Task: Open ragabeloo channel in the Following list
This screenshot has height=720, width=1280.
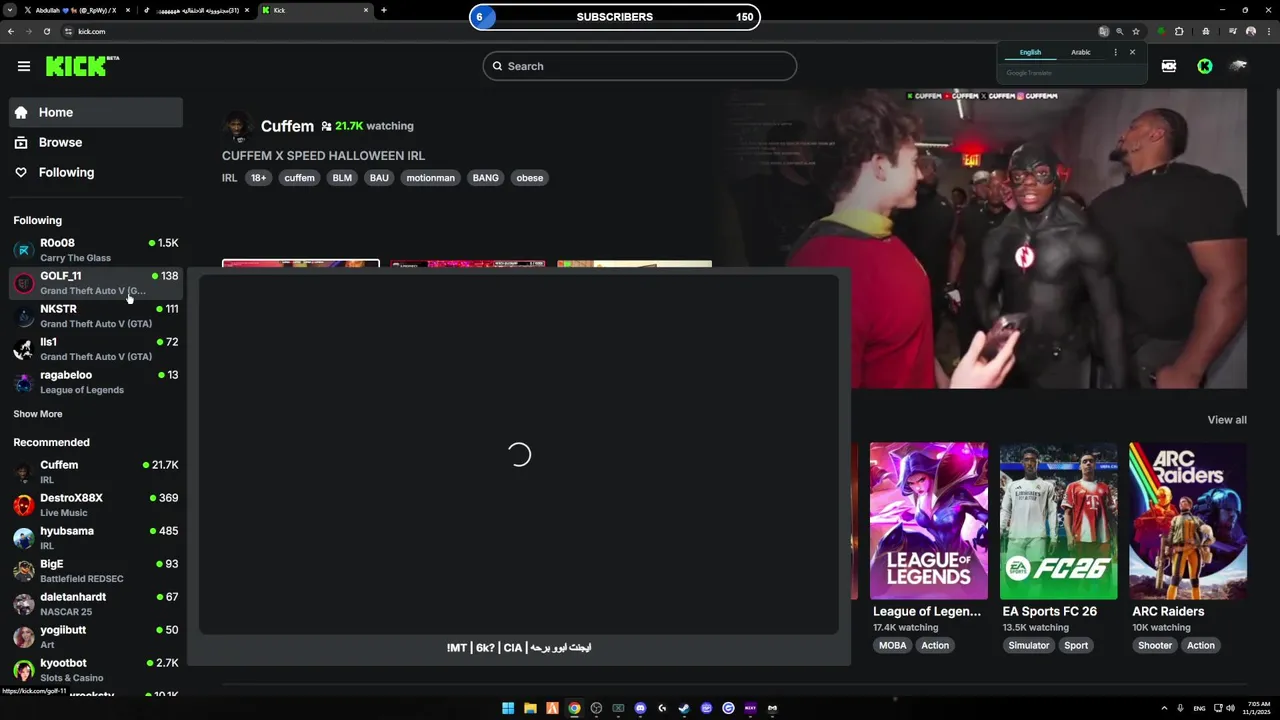Action: (96, 382)
